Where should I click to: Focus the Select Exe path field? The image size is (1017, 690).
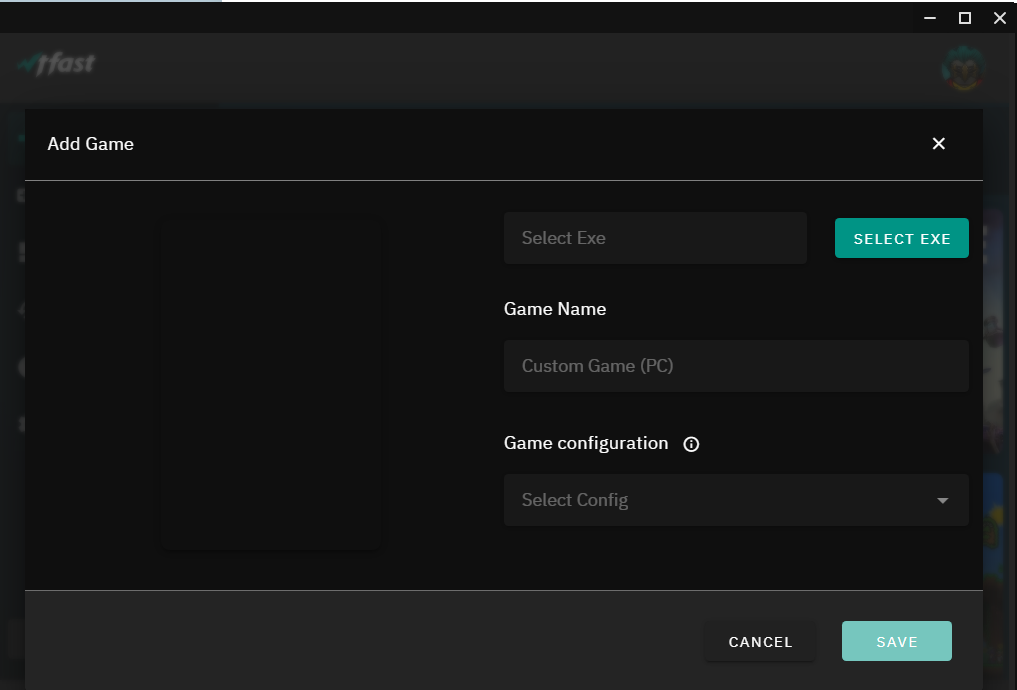tap(654, 238)
